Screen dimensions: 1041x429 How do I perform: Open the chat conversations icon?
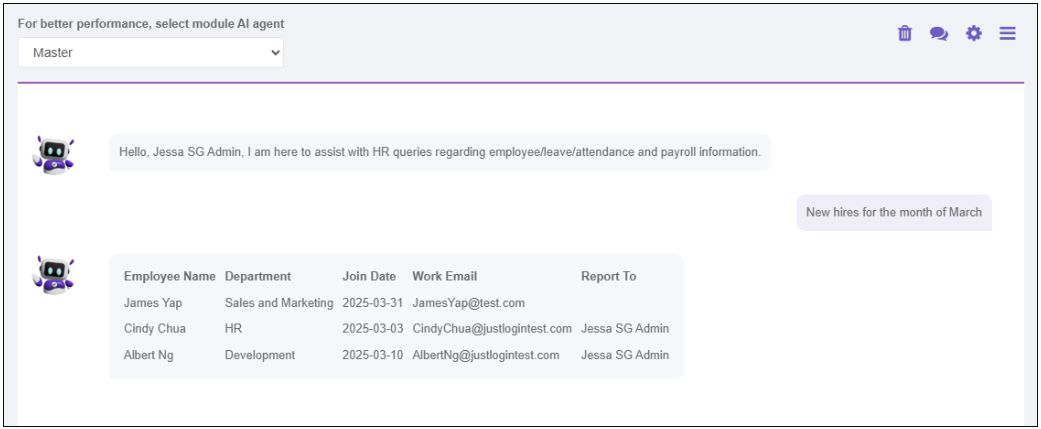(939, 33)
